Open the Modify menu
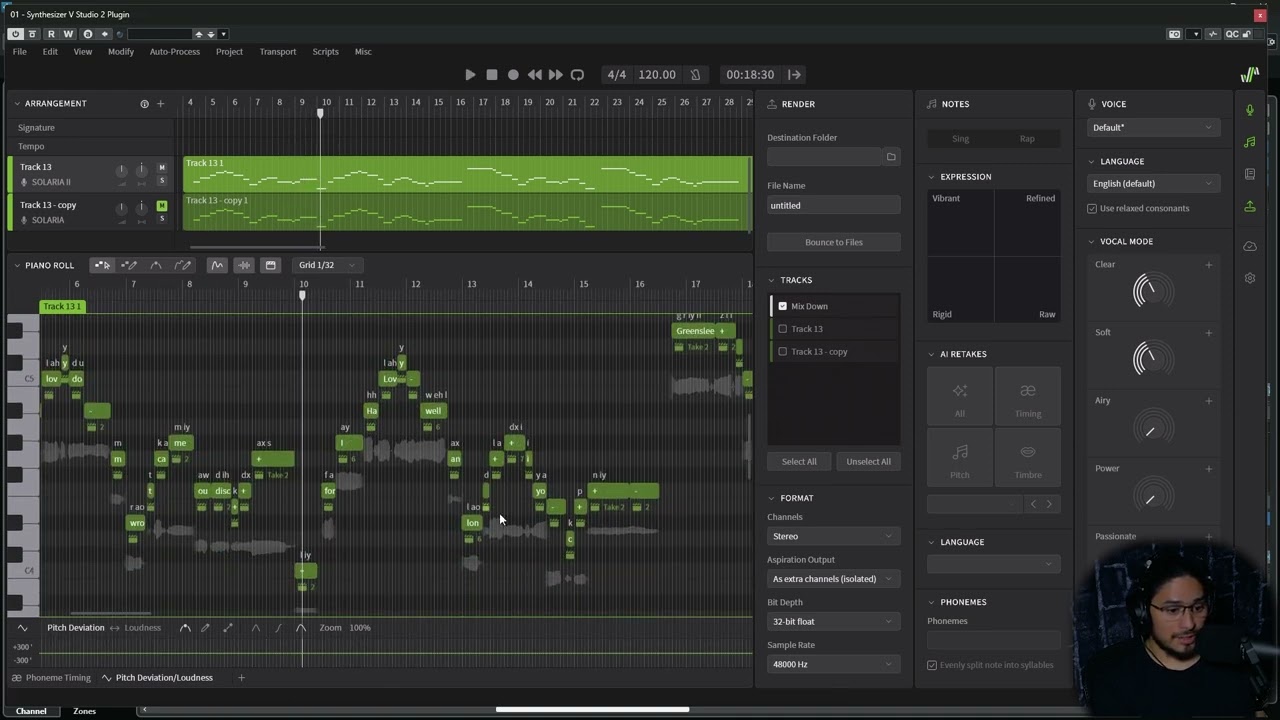The height and width of the screenshot is (720, 1280). point(121,52)
